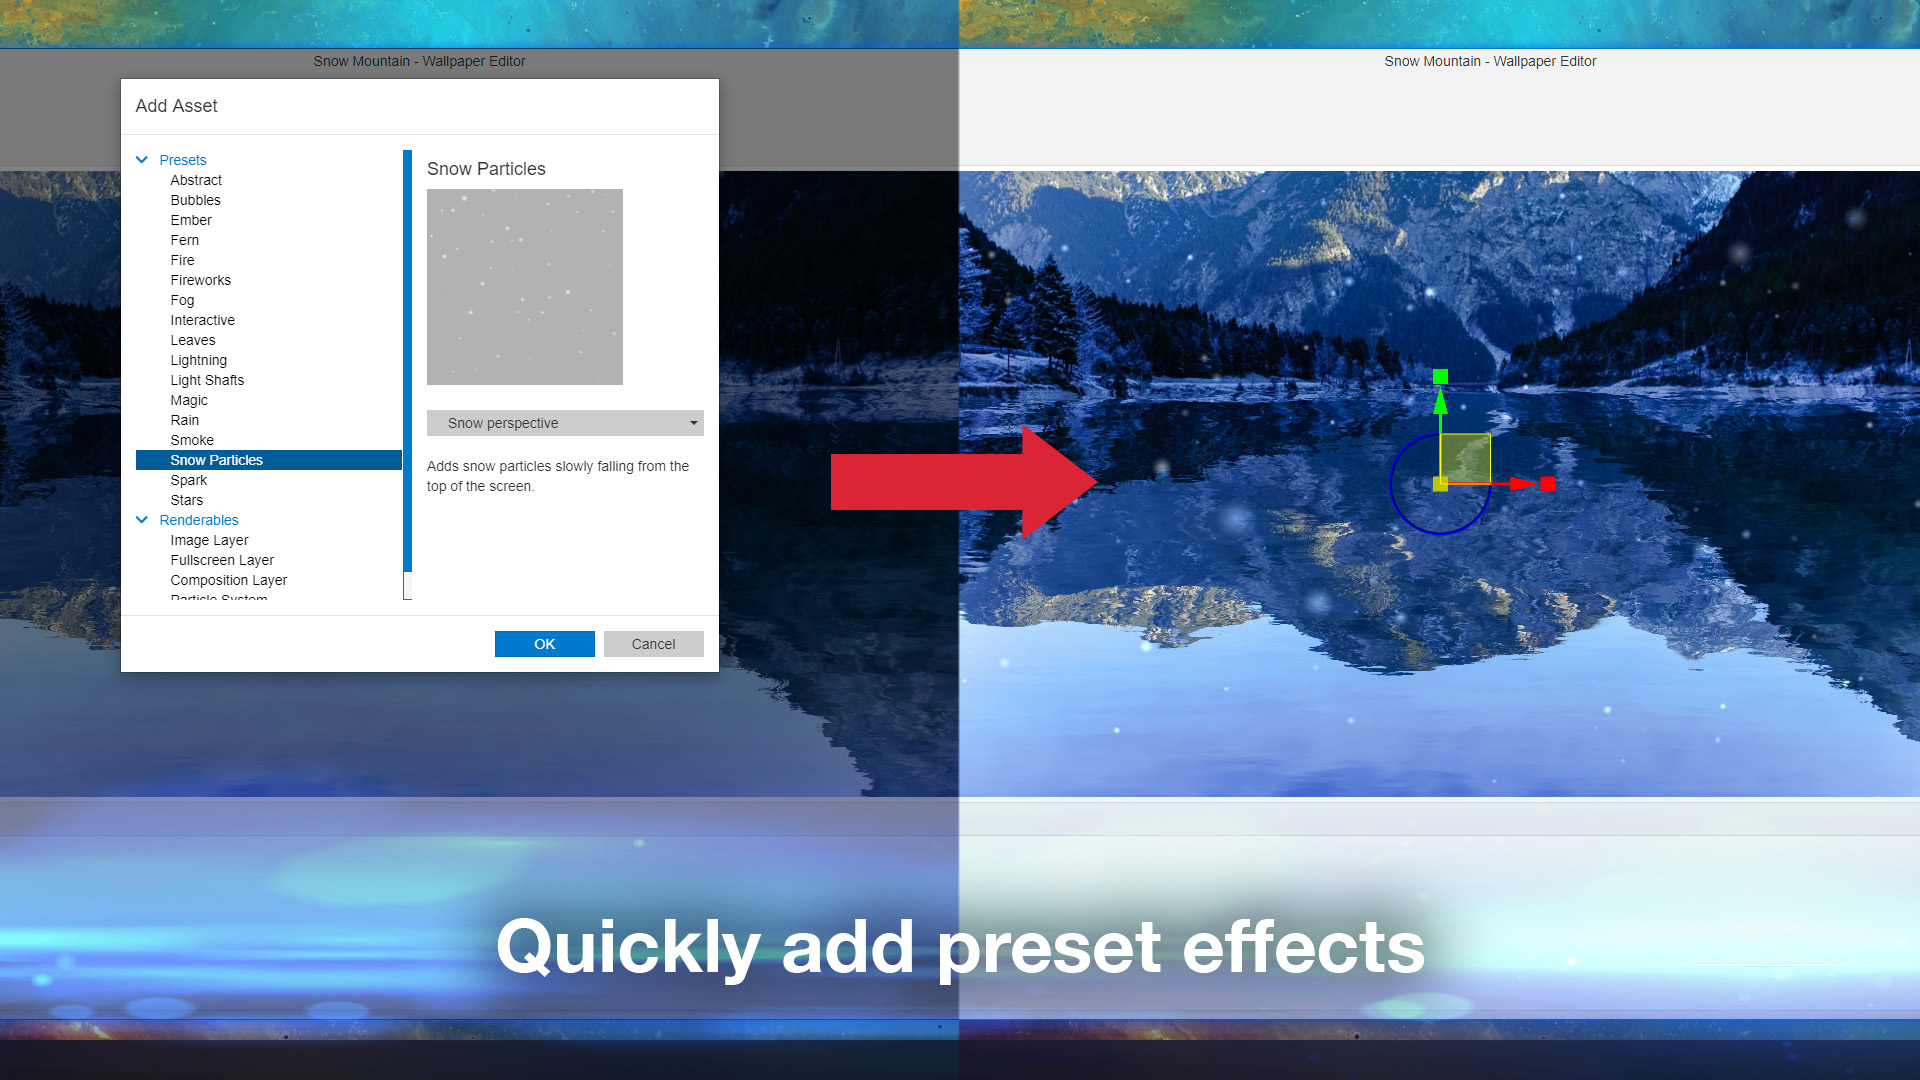Select Smoke preset from list
Viewport: 1920px width, 1080px height.
(x=191, y=439)
